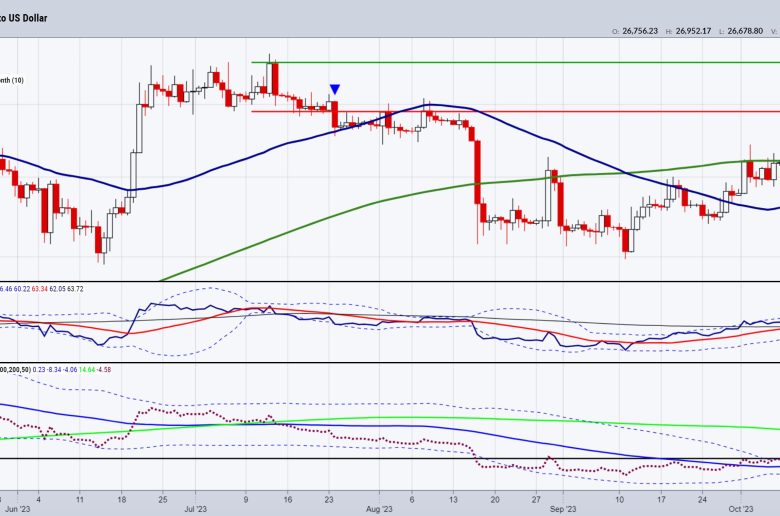Select the high price value 26,952.17
780x516 pixels.
click(693, 31)
